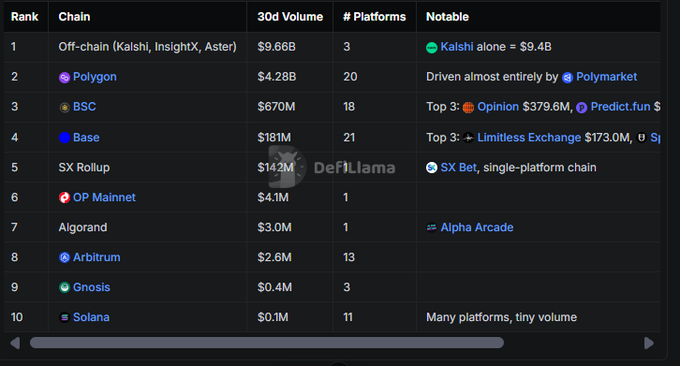
Task: Click the Alpha Arcade logo icon
Action: 432,228
